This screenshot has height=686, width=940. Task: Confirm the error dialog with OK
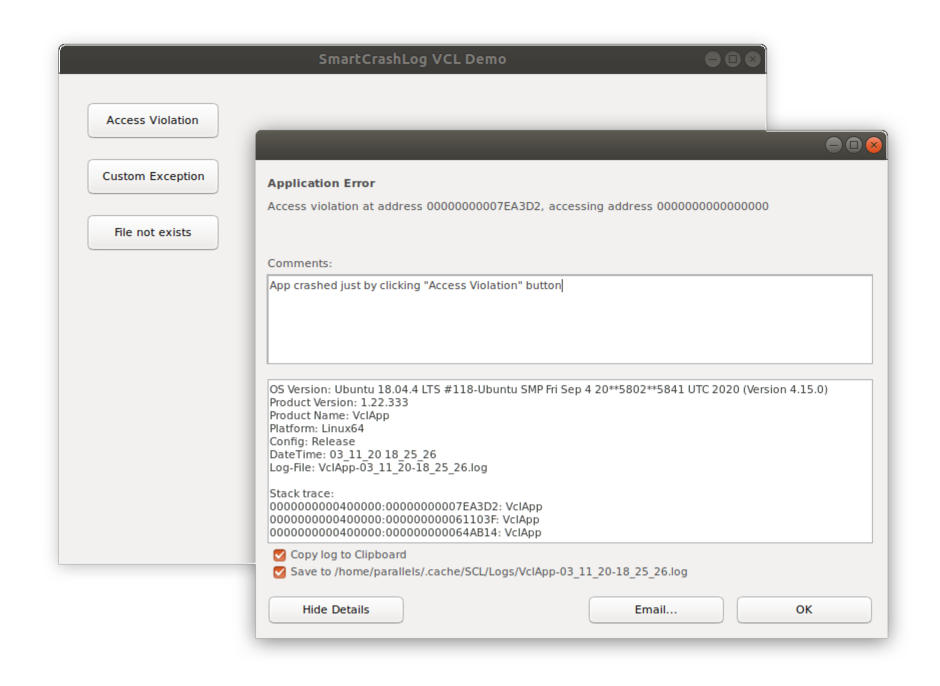click(804, 609)
